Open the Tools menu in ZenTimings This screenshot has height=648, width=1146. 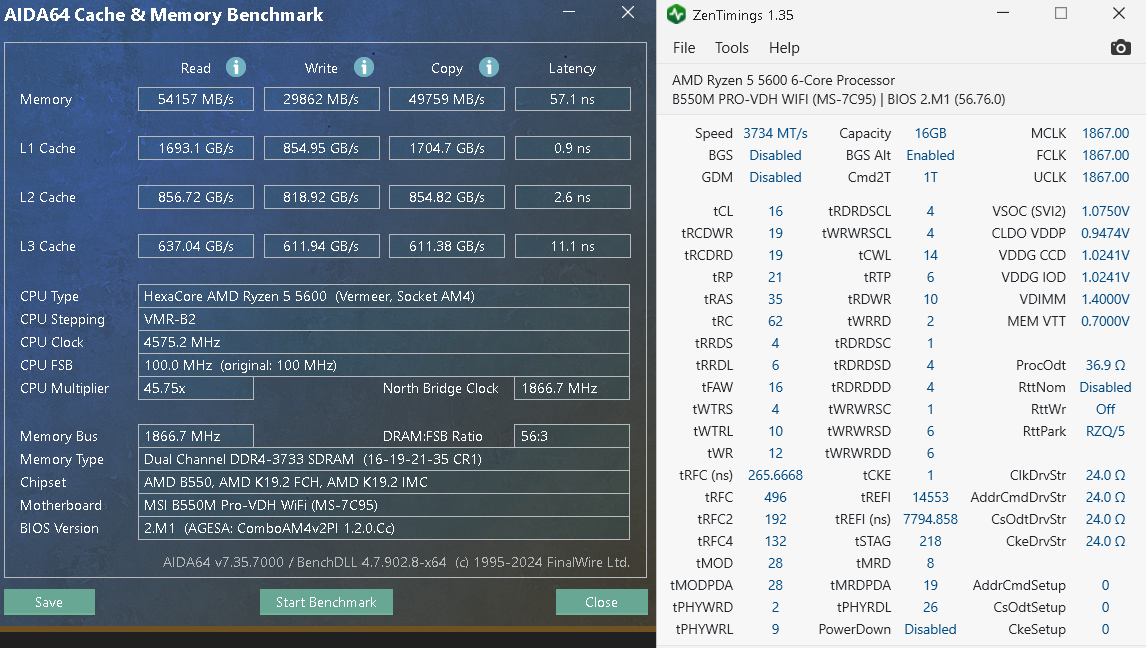pyautogui.click(x=732, y=47)
